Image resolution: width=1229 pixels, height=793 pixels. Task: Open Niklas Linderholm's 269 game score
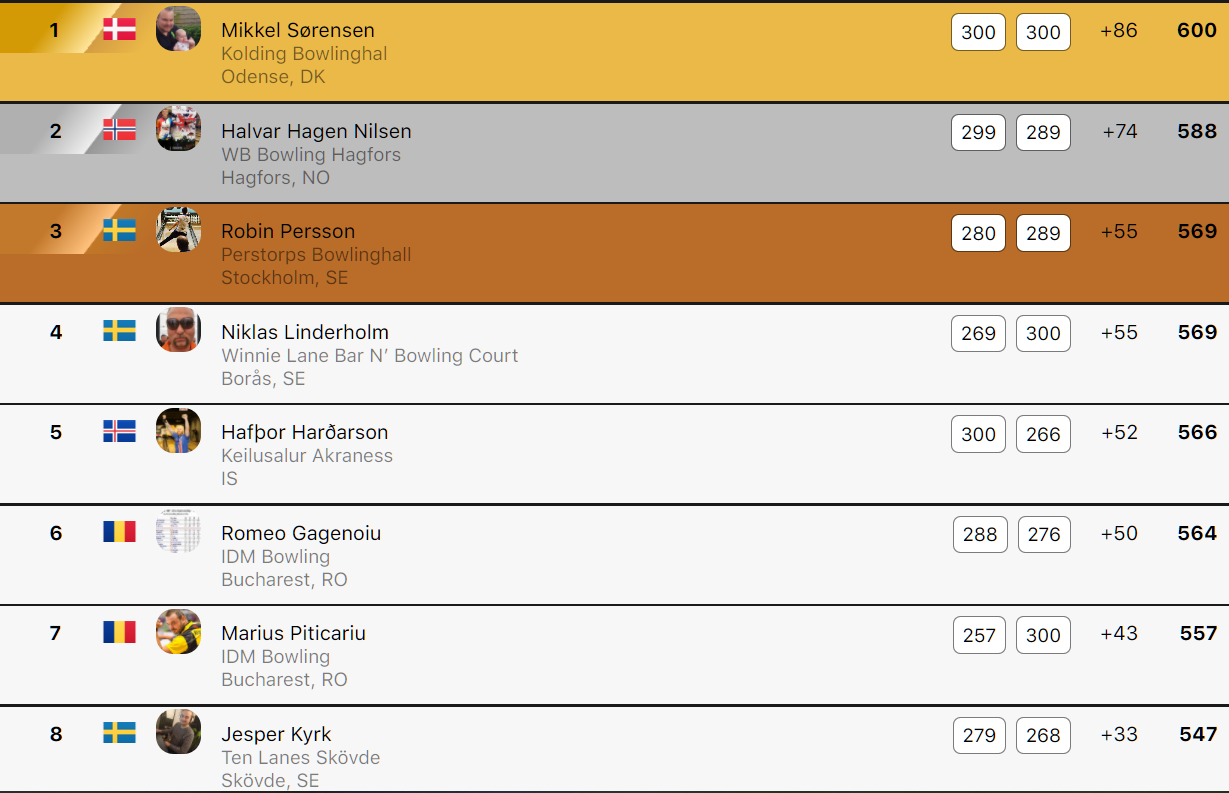pyautogui.click(x=978, y=334)
